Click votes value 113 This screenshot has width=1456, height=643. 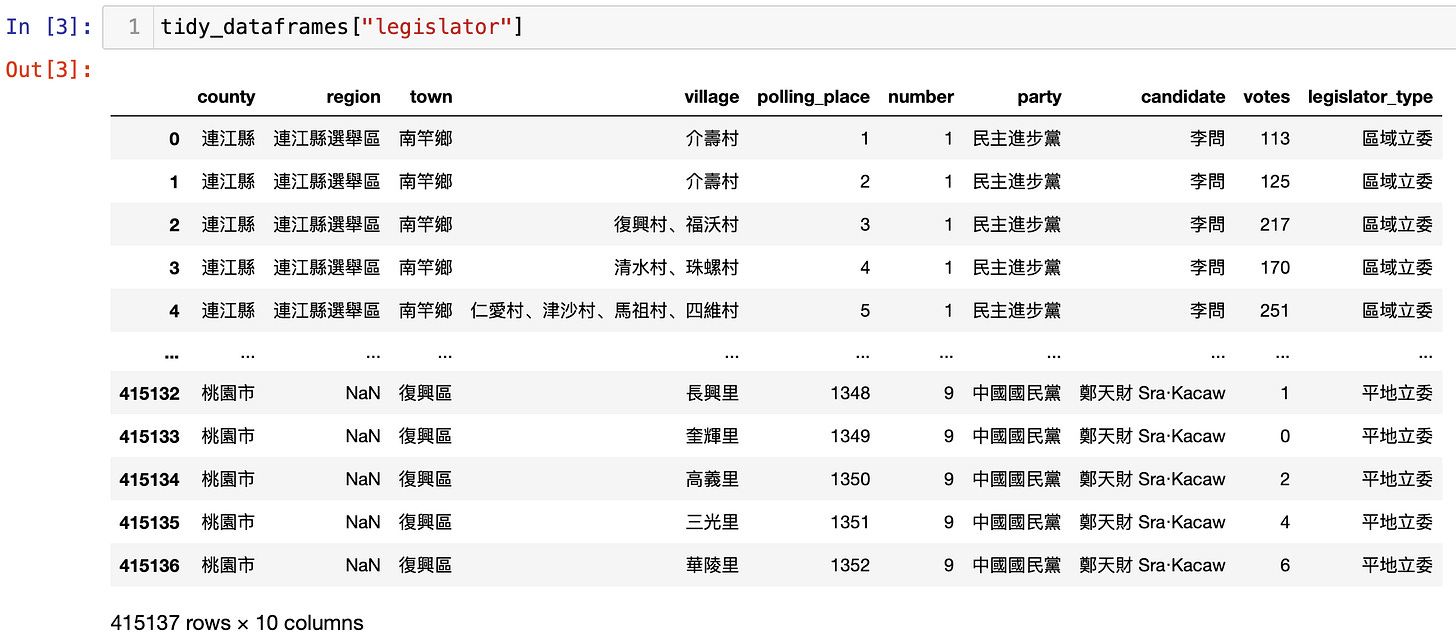tap(1275, 139)
